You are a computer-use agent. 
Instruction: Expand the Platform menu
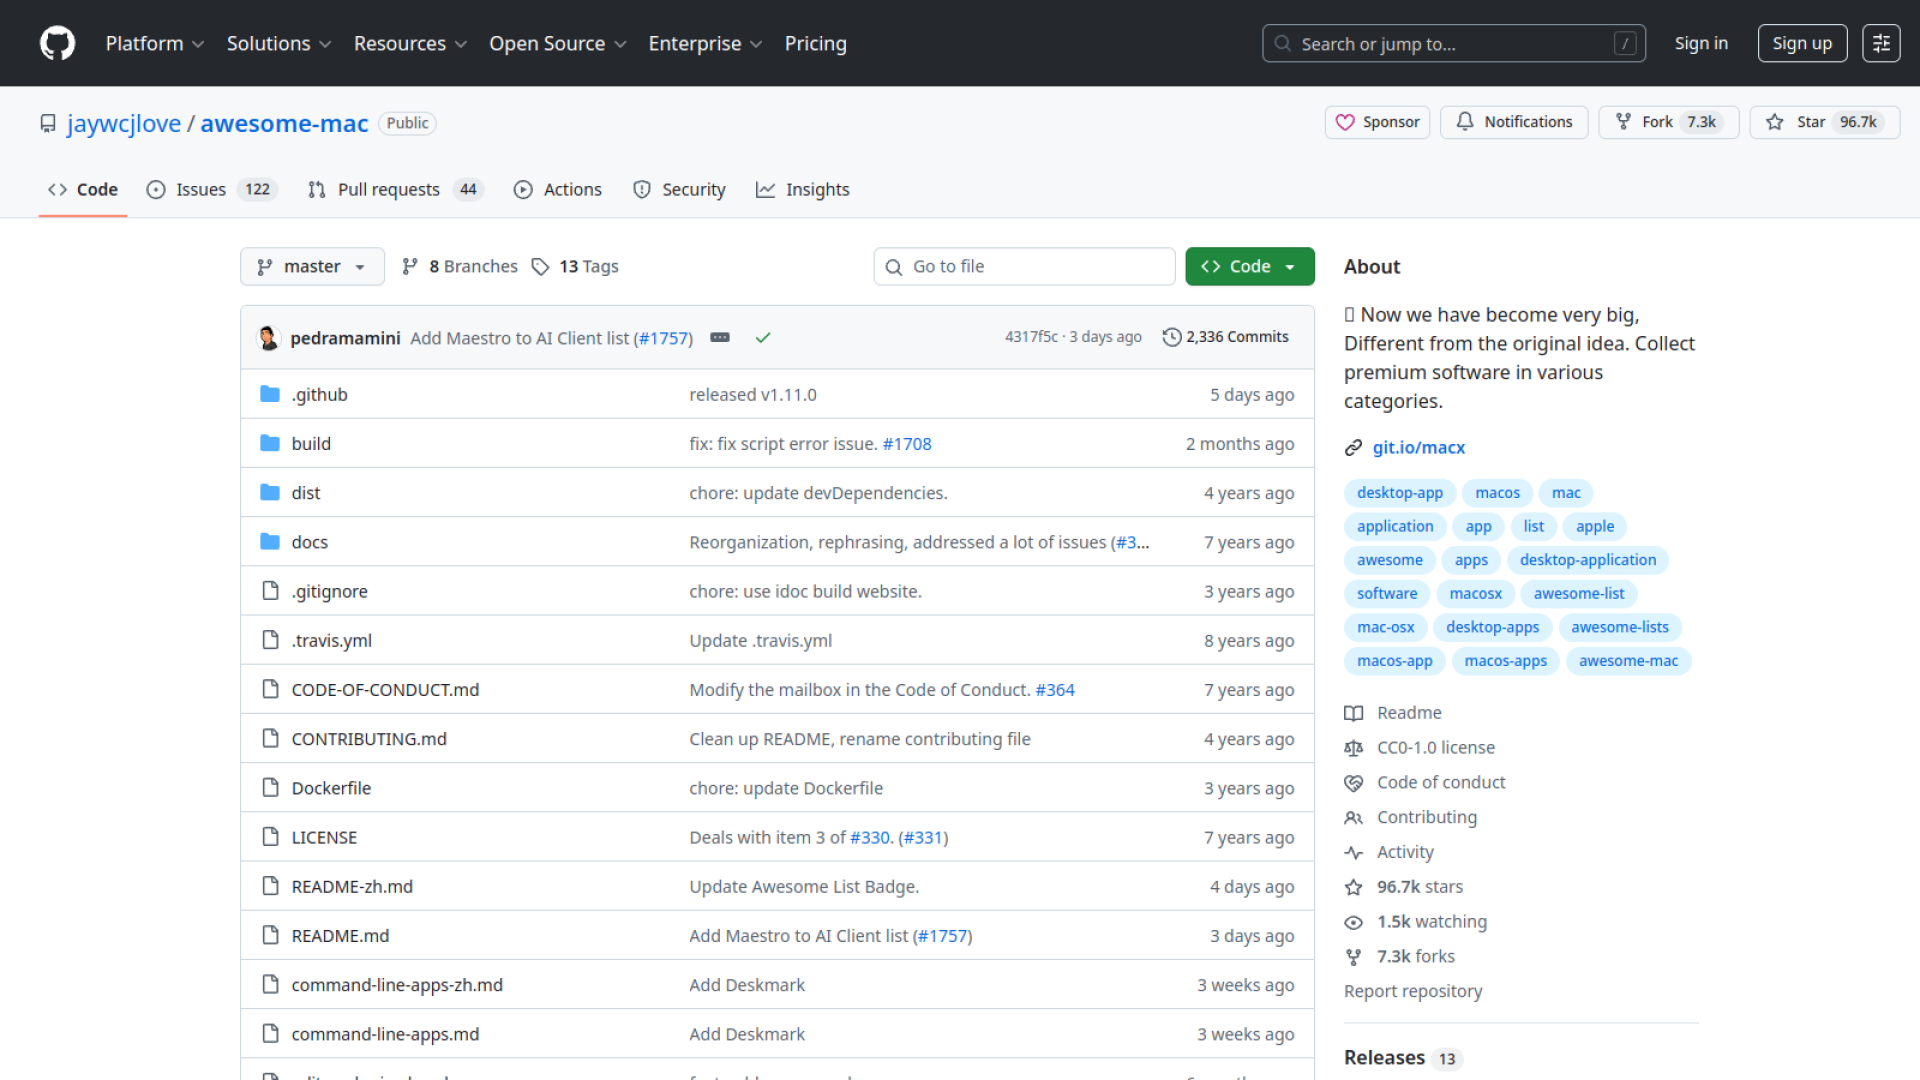[x=155, y=44]
